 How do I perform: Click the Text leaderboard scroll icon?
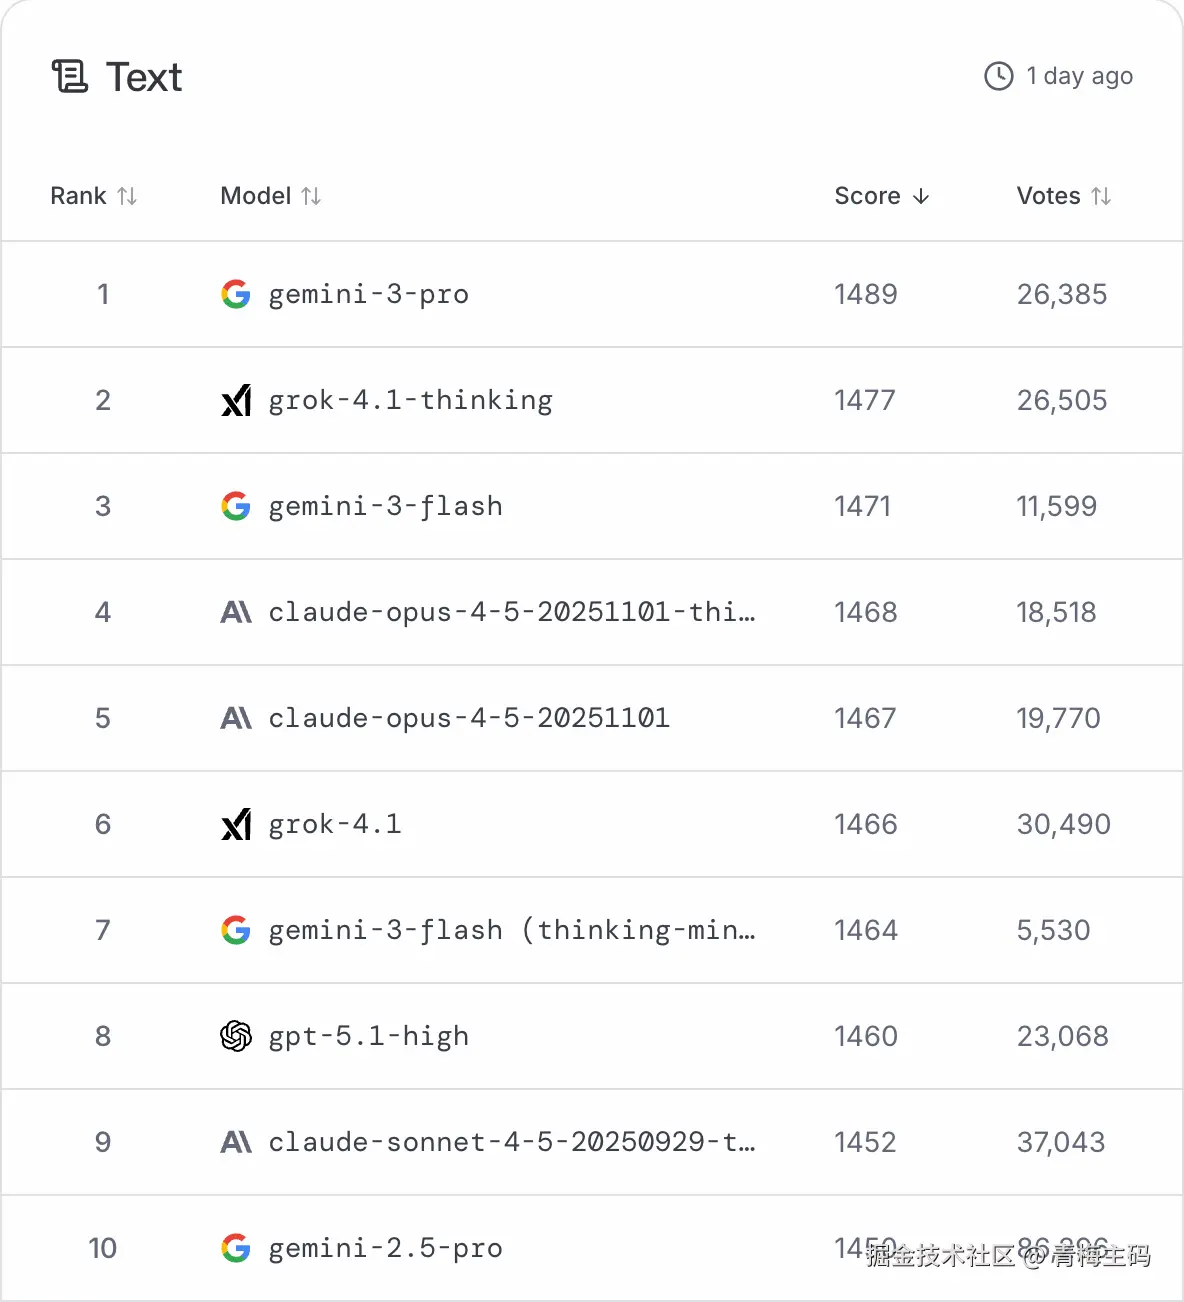click(70, 77)
